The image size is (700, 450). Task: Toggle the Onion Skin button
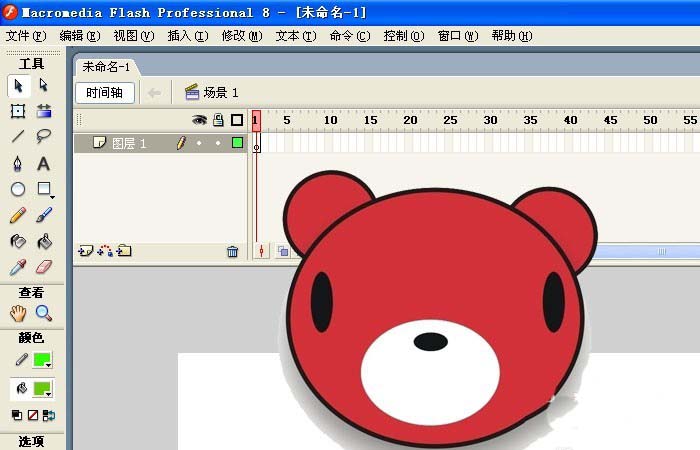283,251
